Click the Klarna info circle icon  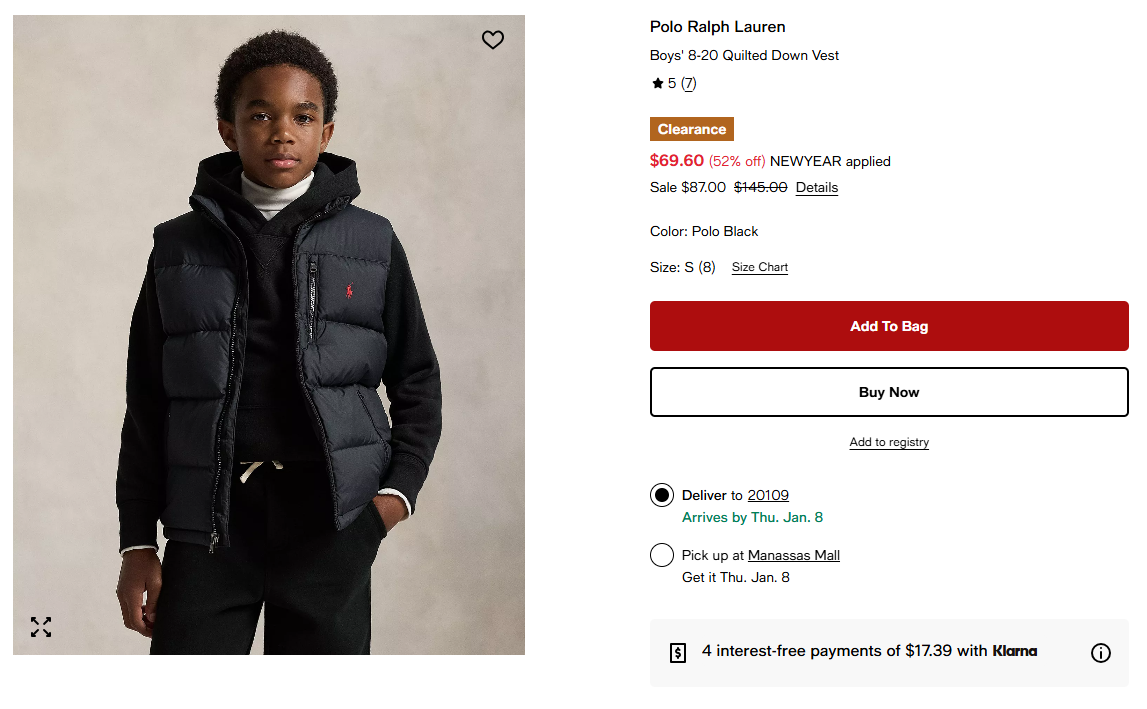tap(1100, 653)
